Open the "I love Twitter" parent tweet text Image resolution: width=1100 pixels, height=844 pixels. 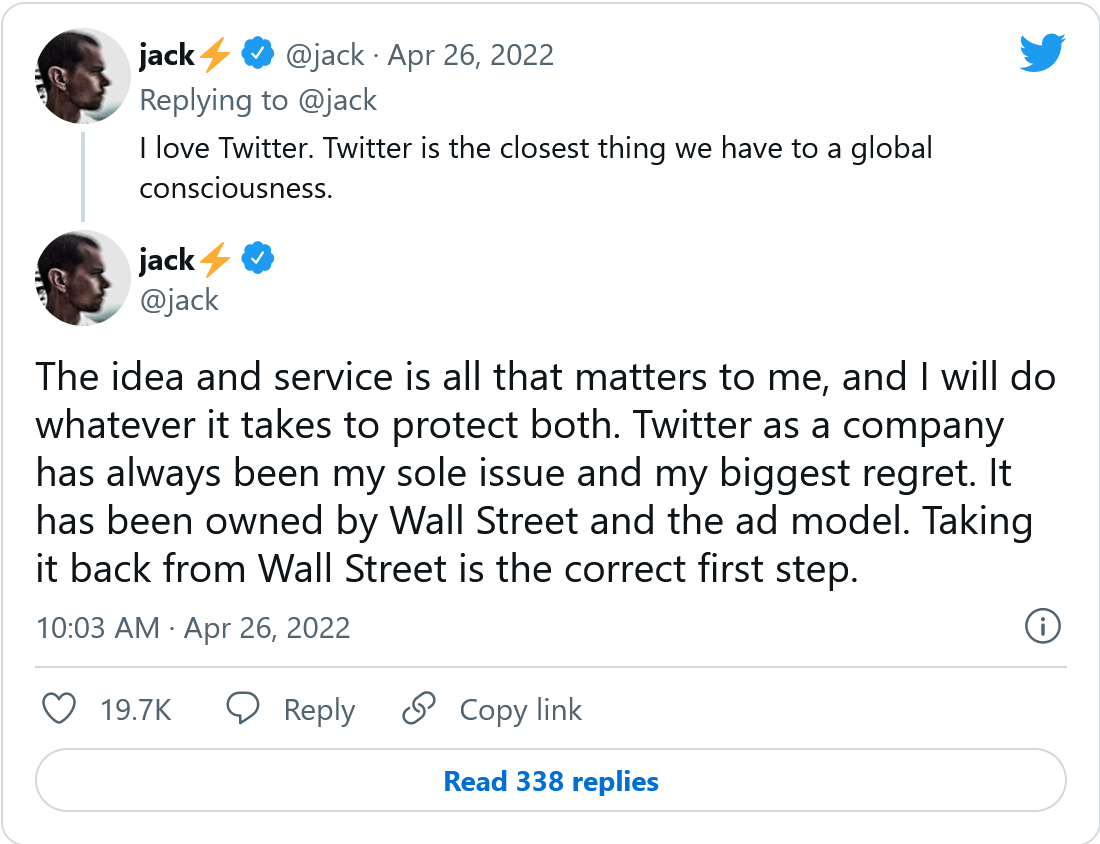pyautogui.click(x=535, y=167)
